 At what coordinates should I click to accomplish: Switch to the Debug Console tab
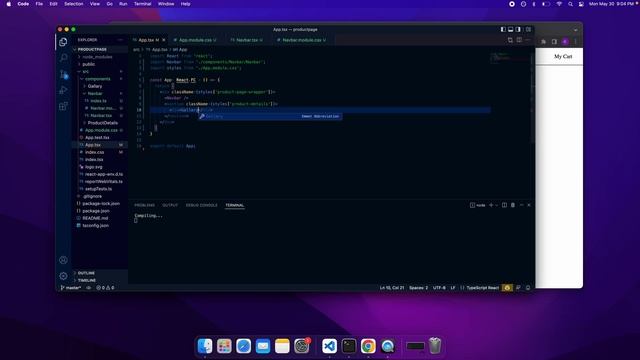(202, 205)
